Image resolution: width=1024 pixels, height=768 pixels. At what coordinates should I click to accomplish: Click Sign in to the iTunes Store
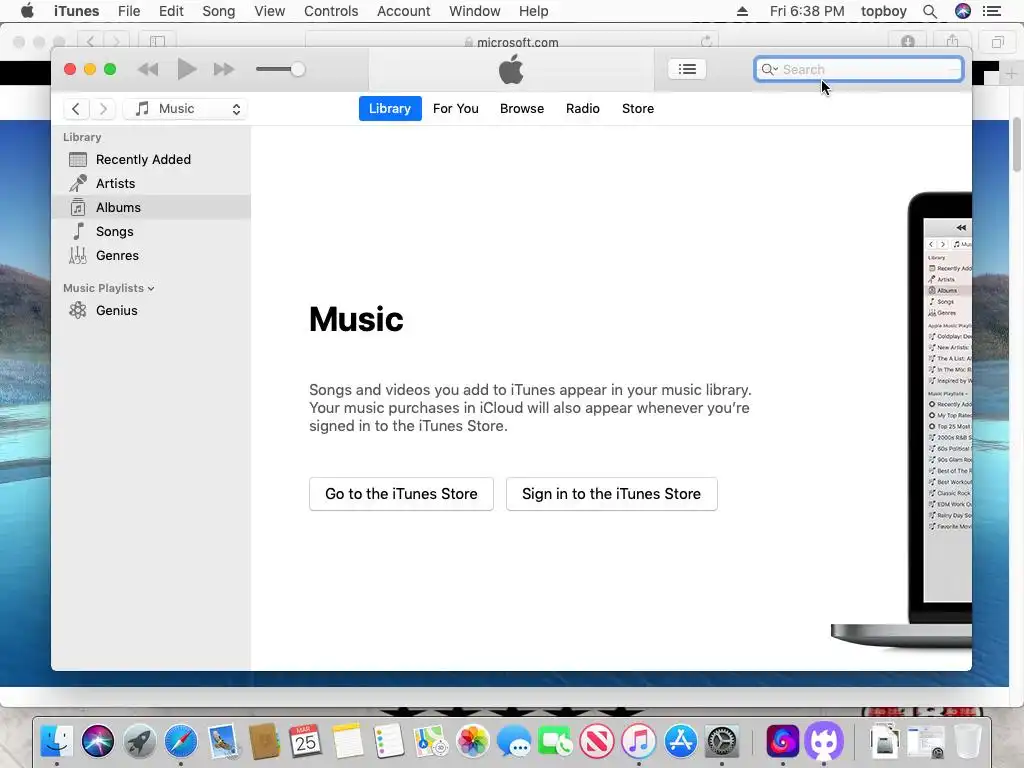click(x=611, y=494)
